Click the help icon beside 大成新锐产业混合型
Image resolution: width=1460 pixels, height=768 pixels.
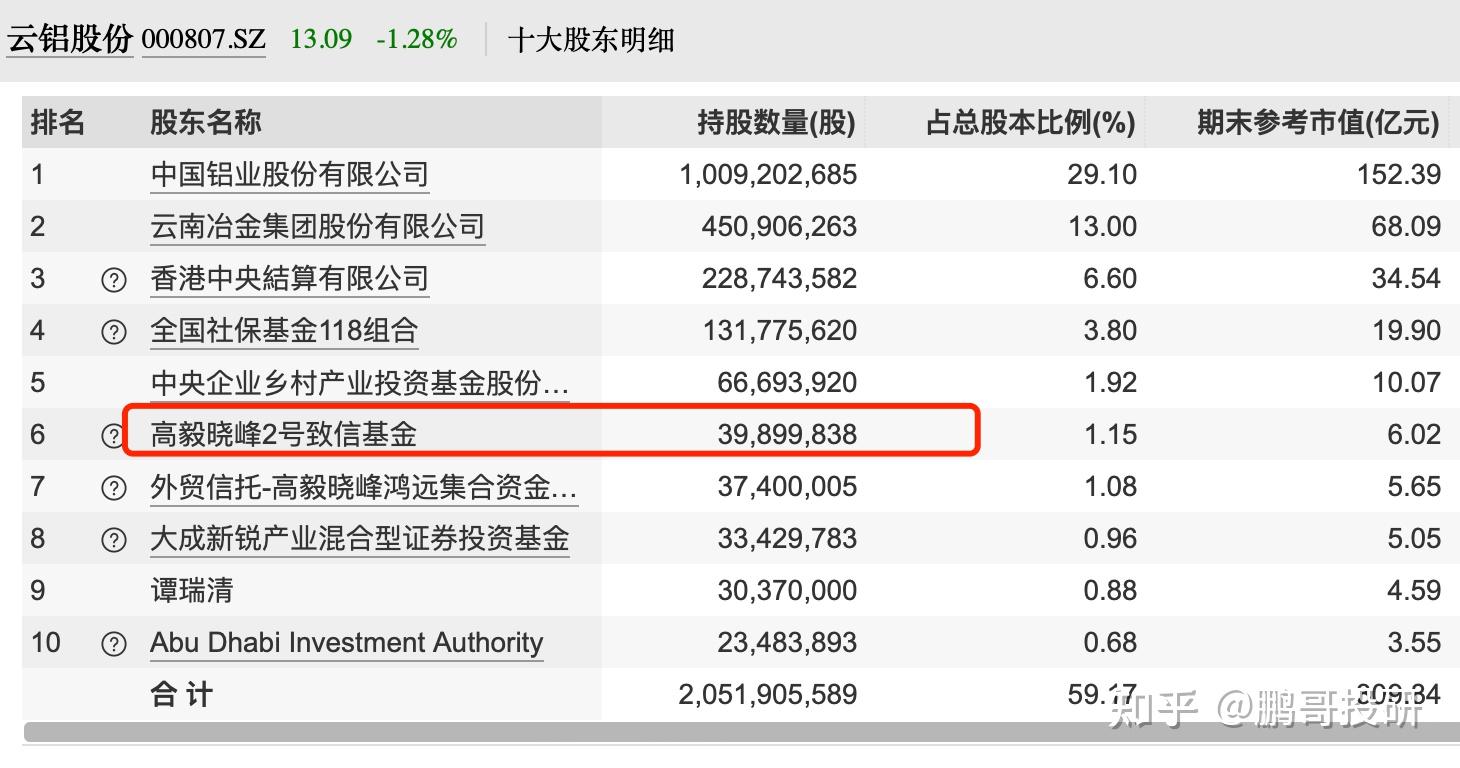[114, 540]
